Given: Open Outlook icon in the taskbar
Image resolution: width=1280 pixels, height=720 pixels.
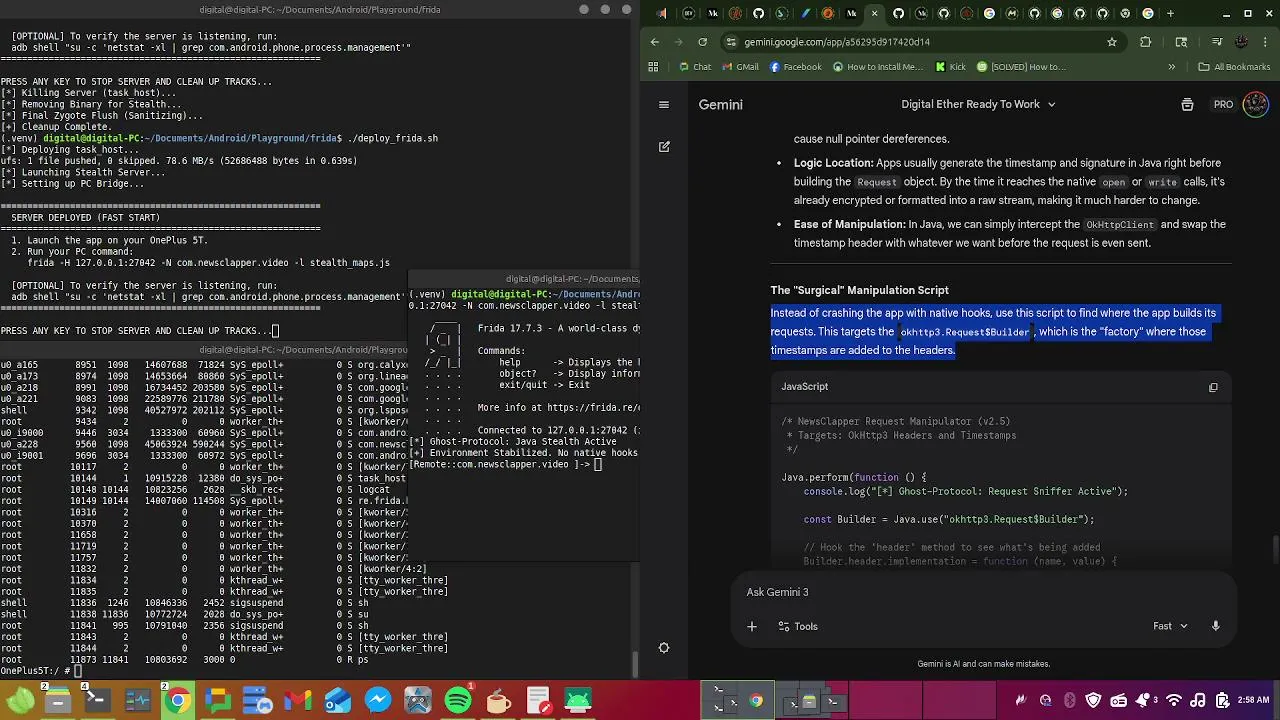Looking at the screenshot, I should click(338, 701).
